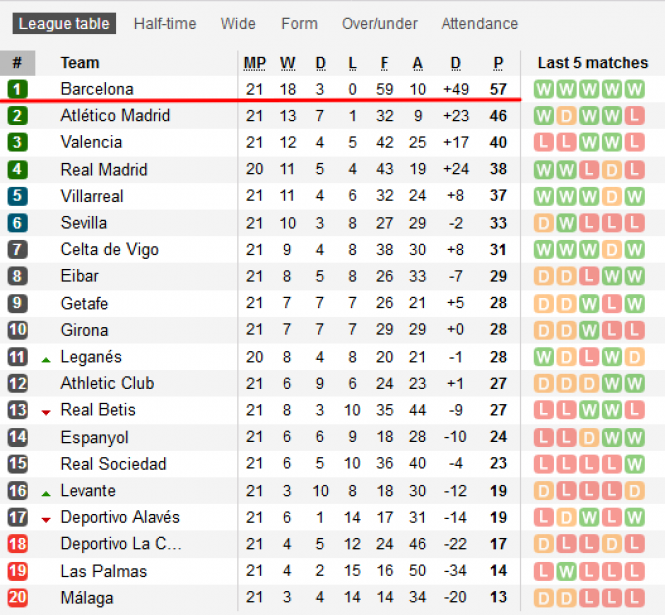Open the Form tab
Viewport: 665px width, 615px height.
pyautogui.click(x=299, y=24)
